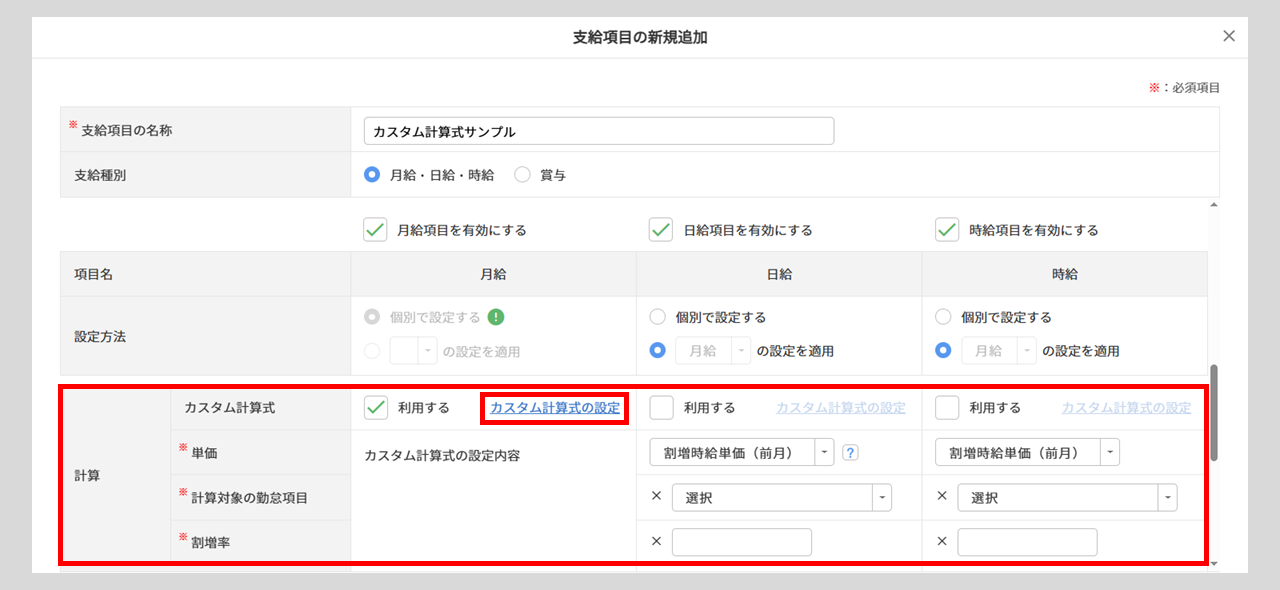Viewport: 1280px width, 590px height.
Task: Click the dialog's vertical scrollbar thumb
Action: point(1214,412)
